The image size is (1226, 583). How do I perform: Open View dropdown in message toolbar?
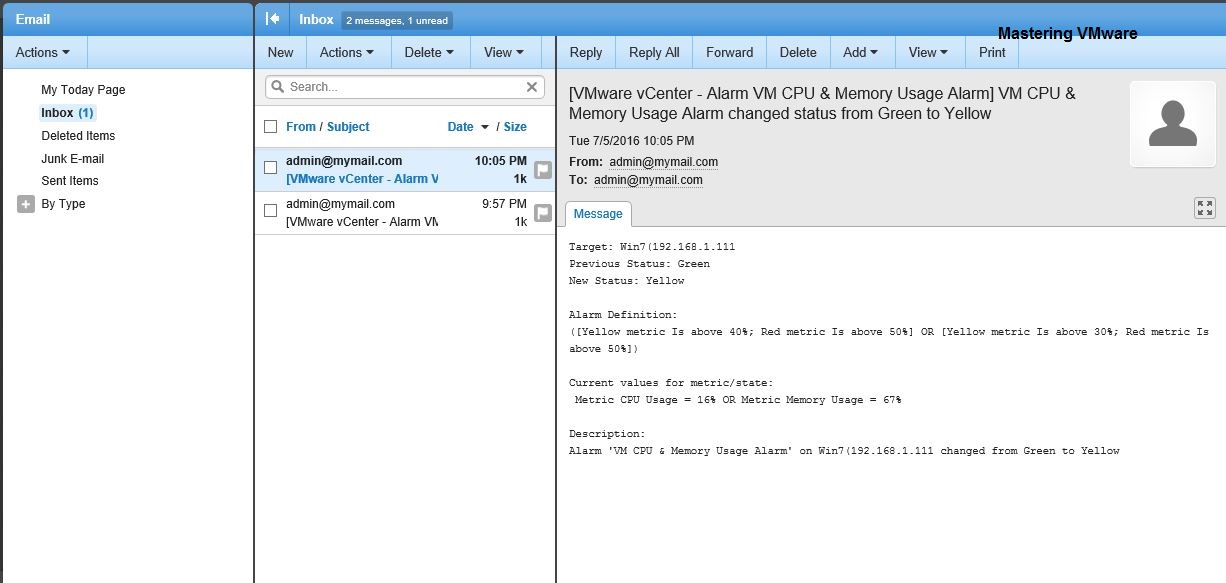(x=930, y=52)
